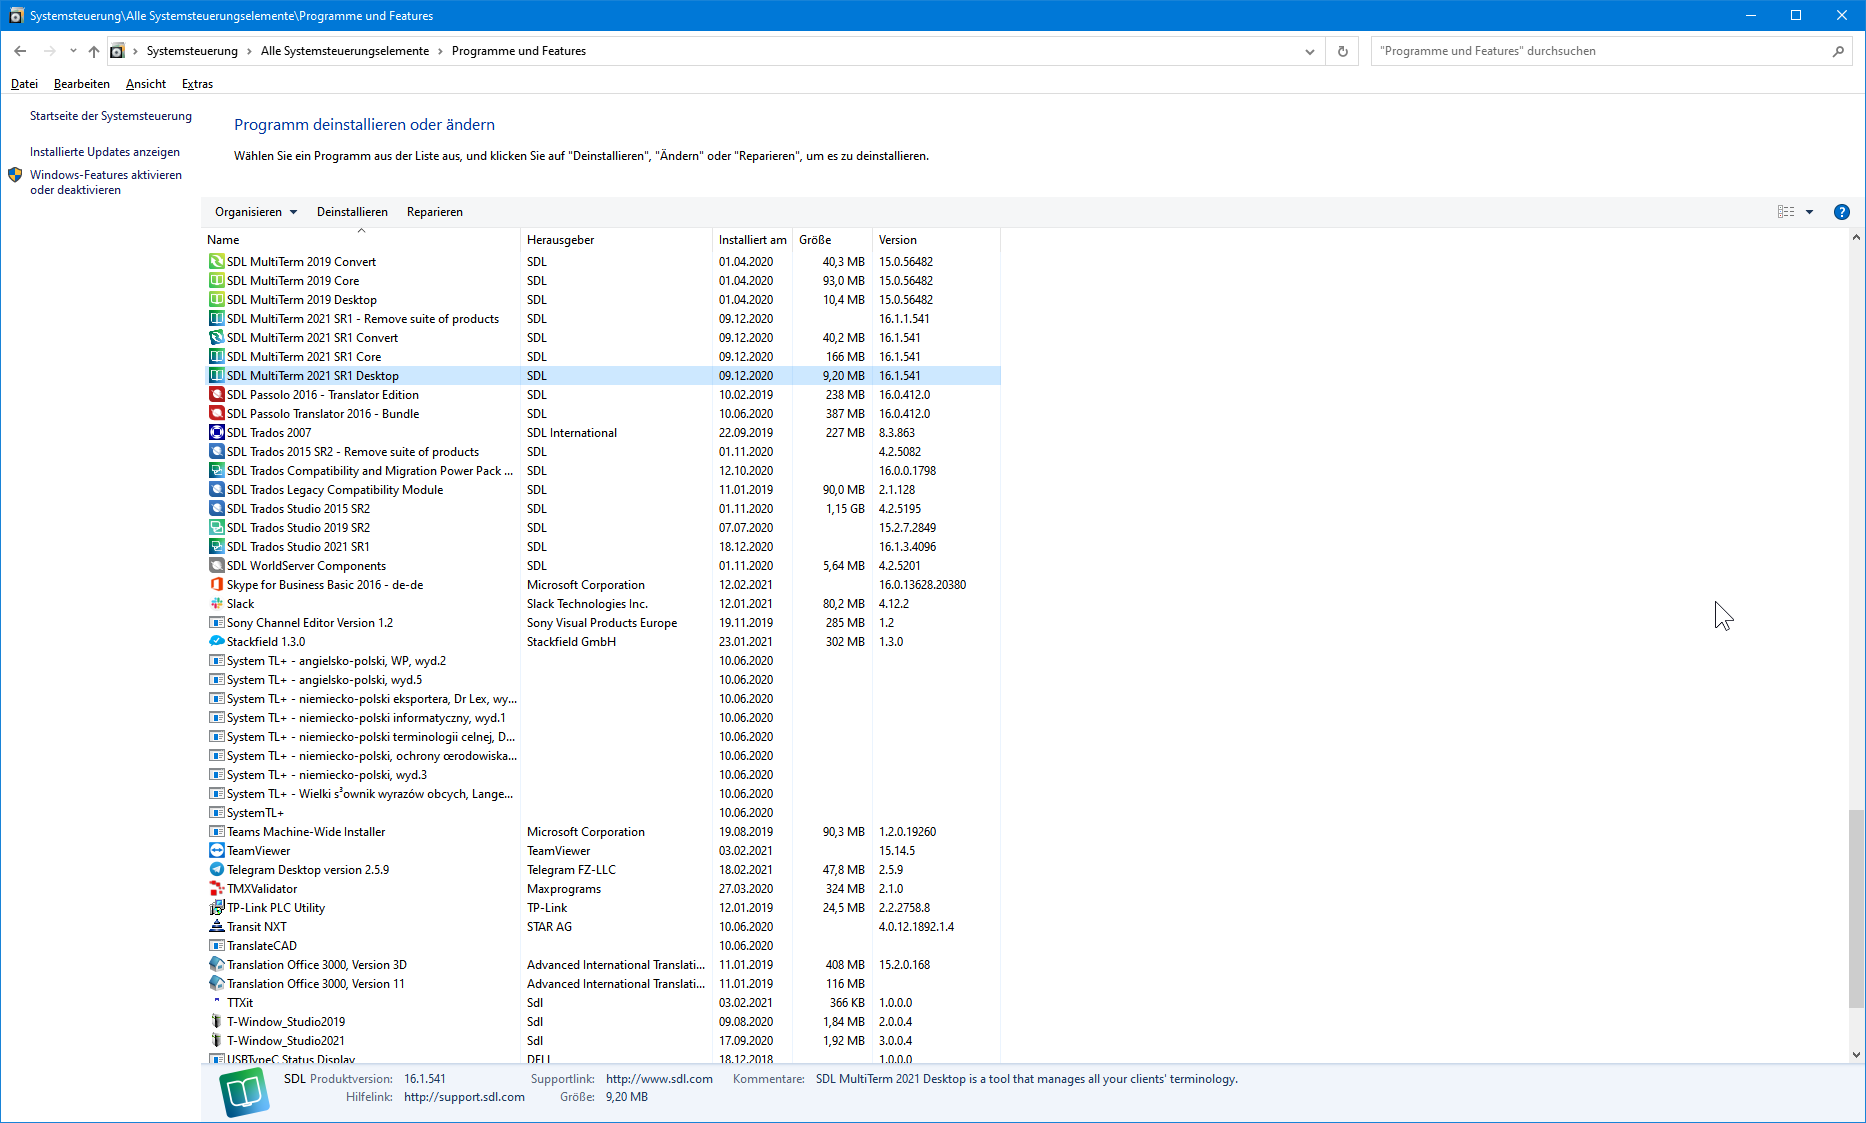The image size is (1866, 1123).
Task: Click the search magnifier icon
Action: tap(1838, 51)
